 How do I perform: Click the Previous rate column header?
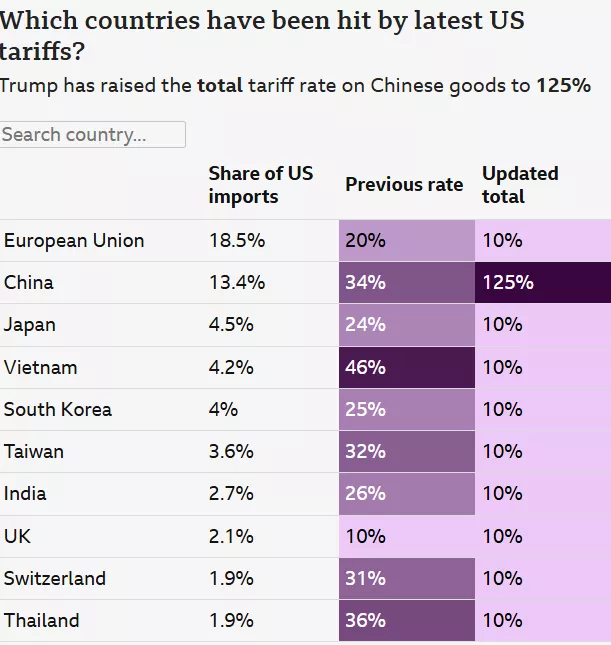coord(404,184)
